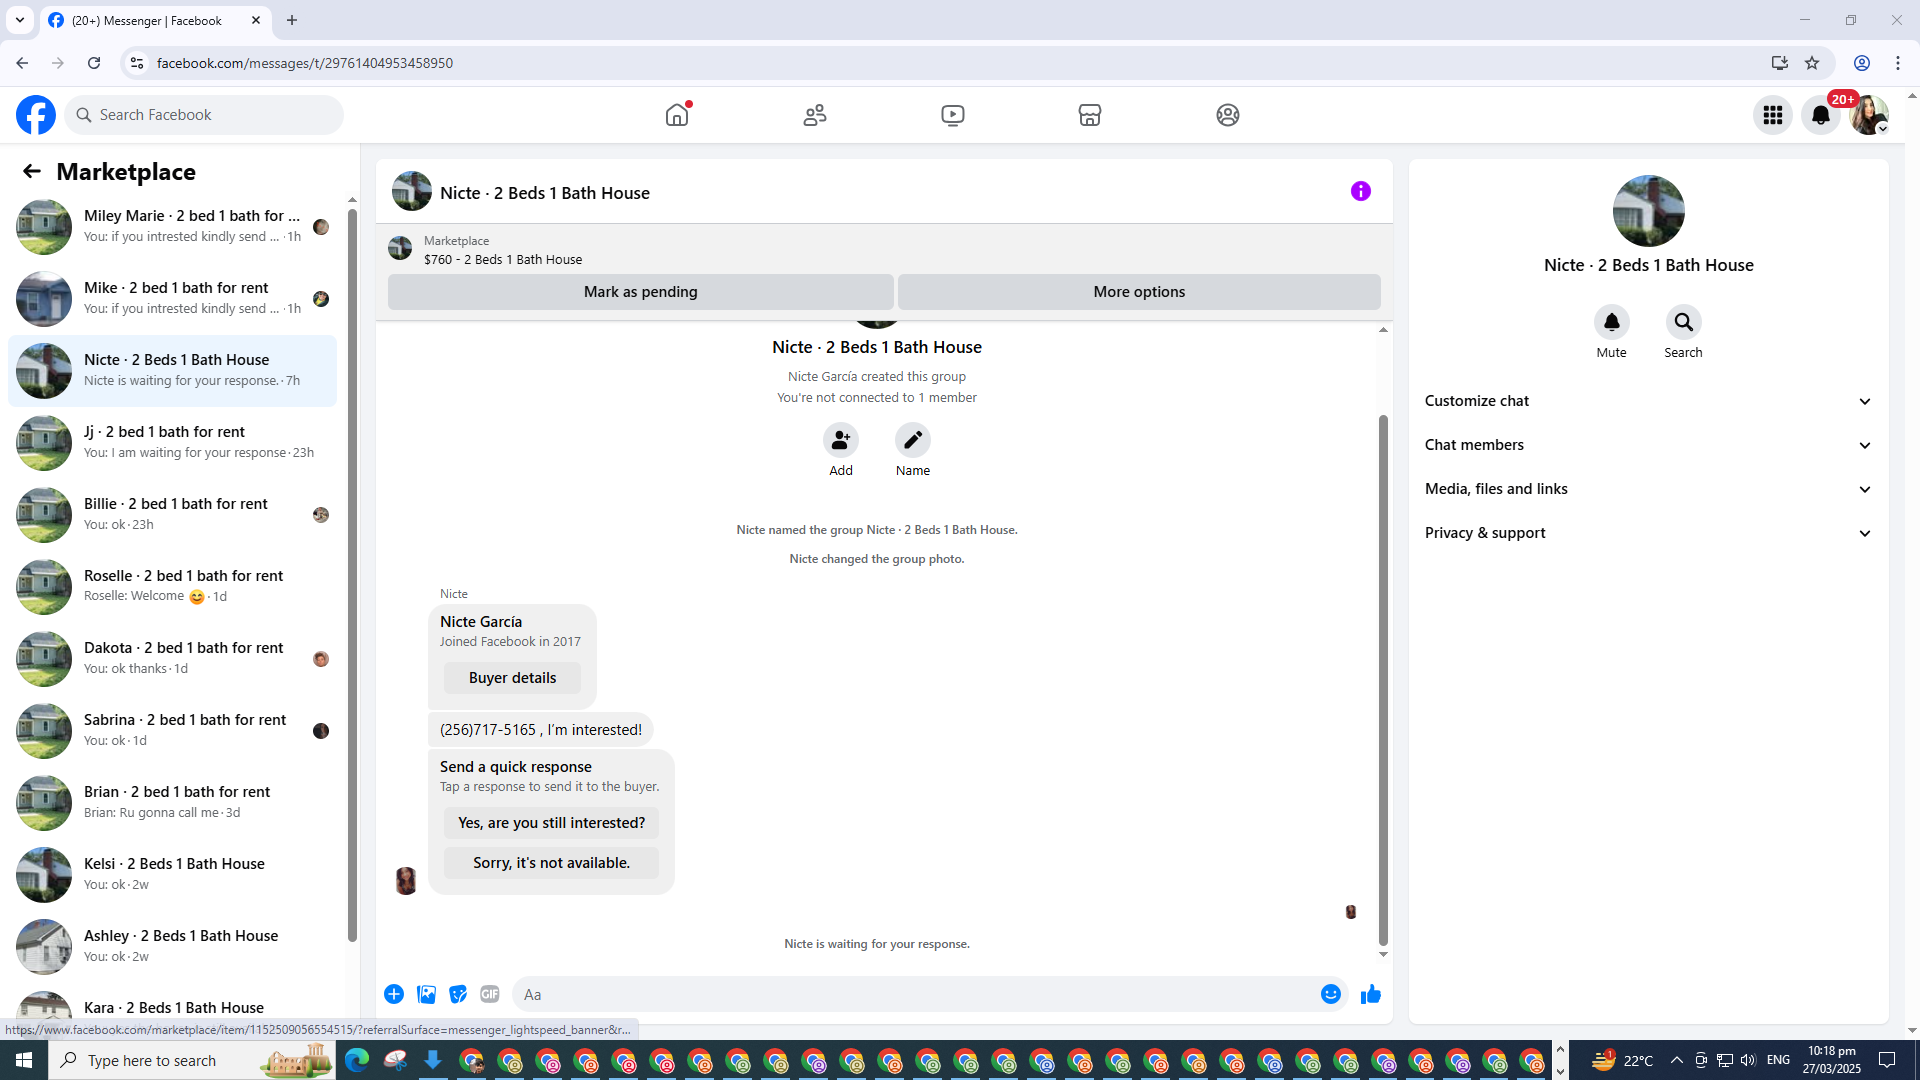This screenshot has height=1080, width=1920.
Task: Expand the Customize chat section
Action: point(1648,401)
